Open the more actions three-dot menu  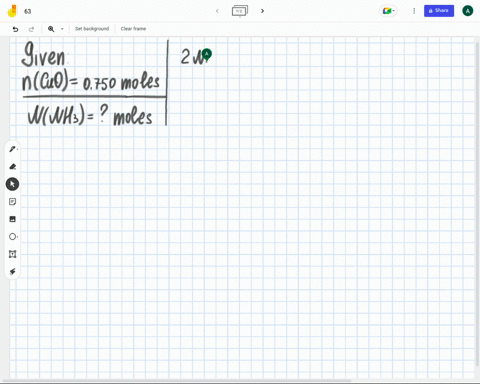click(414, 11)
